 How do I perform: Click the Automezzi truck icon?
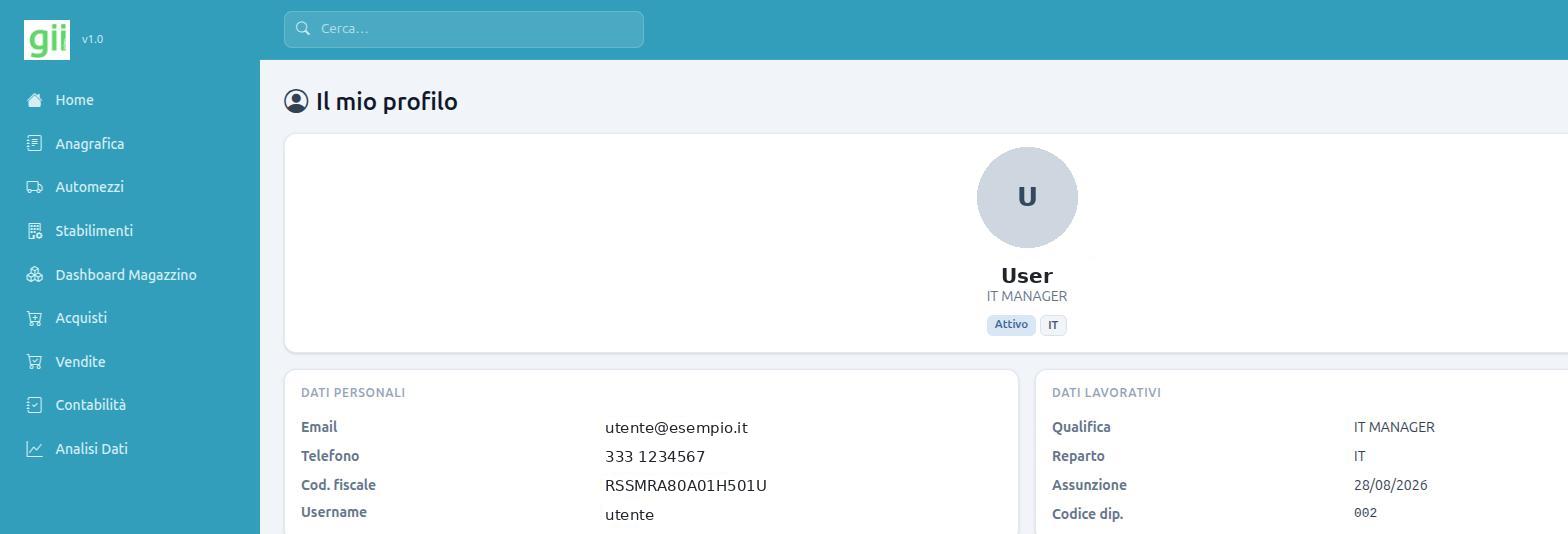[x=35, y=187]
